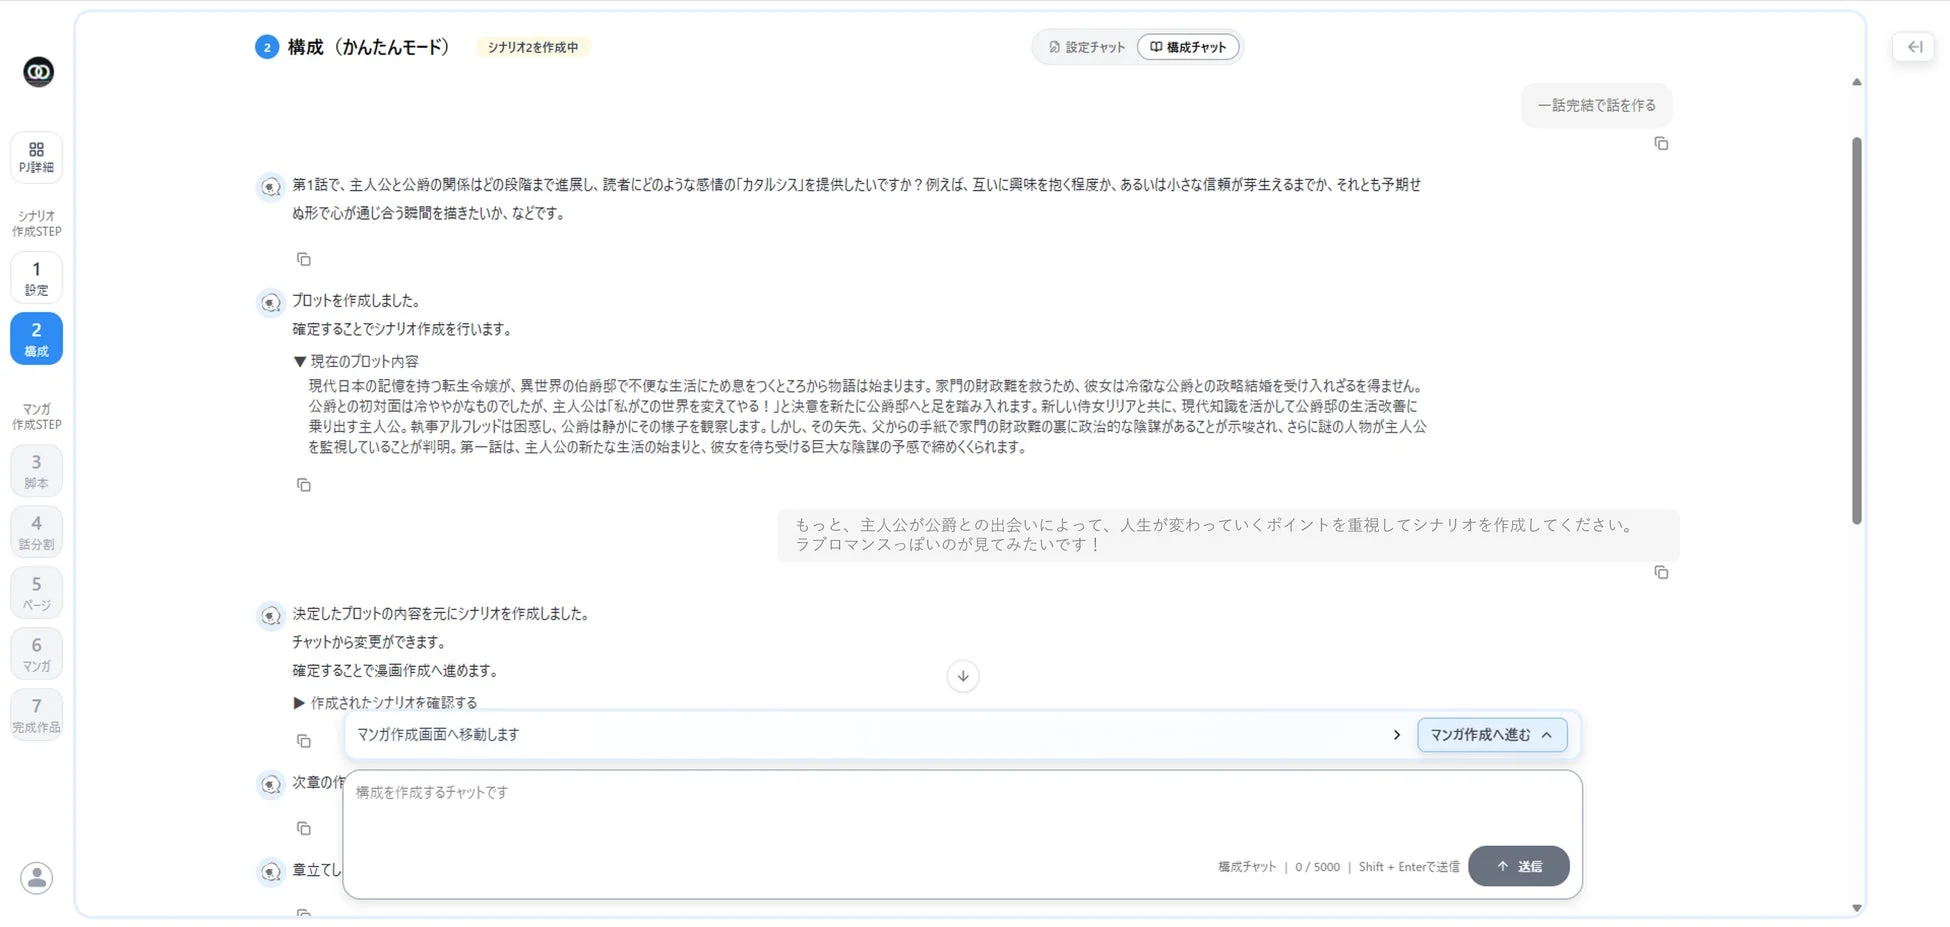The image size is (1950, 927).
Task: Open PJ詳細 project details
Action: pyautogui.click(x=36, y=157)
